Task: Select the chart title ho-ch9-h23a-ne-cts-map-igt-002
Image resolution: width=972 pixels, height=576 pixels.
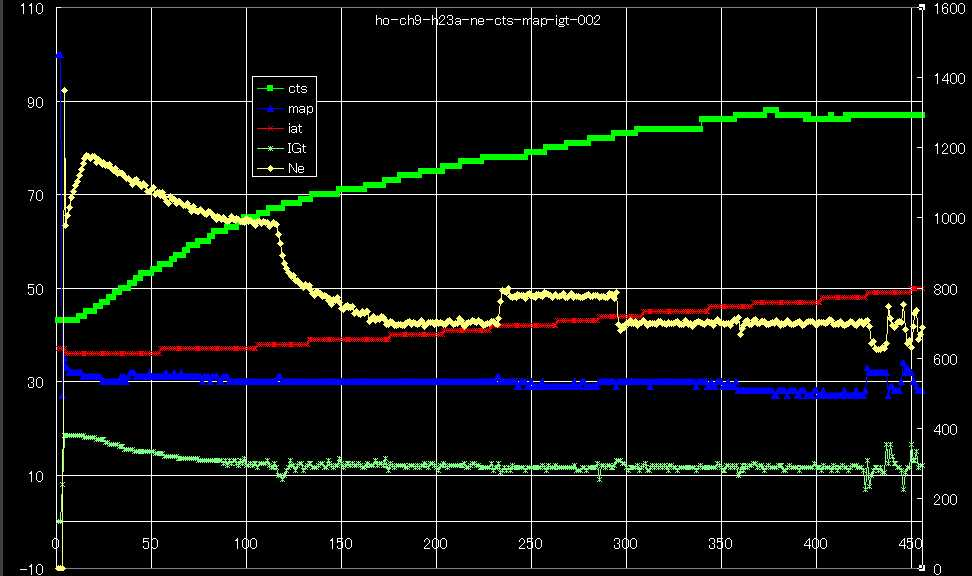Action: click(x=487, y=20)
